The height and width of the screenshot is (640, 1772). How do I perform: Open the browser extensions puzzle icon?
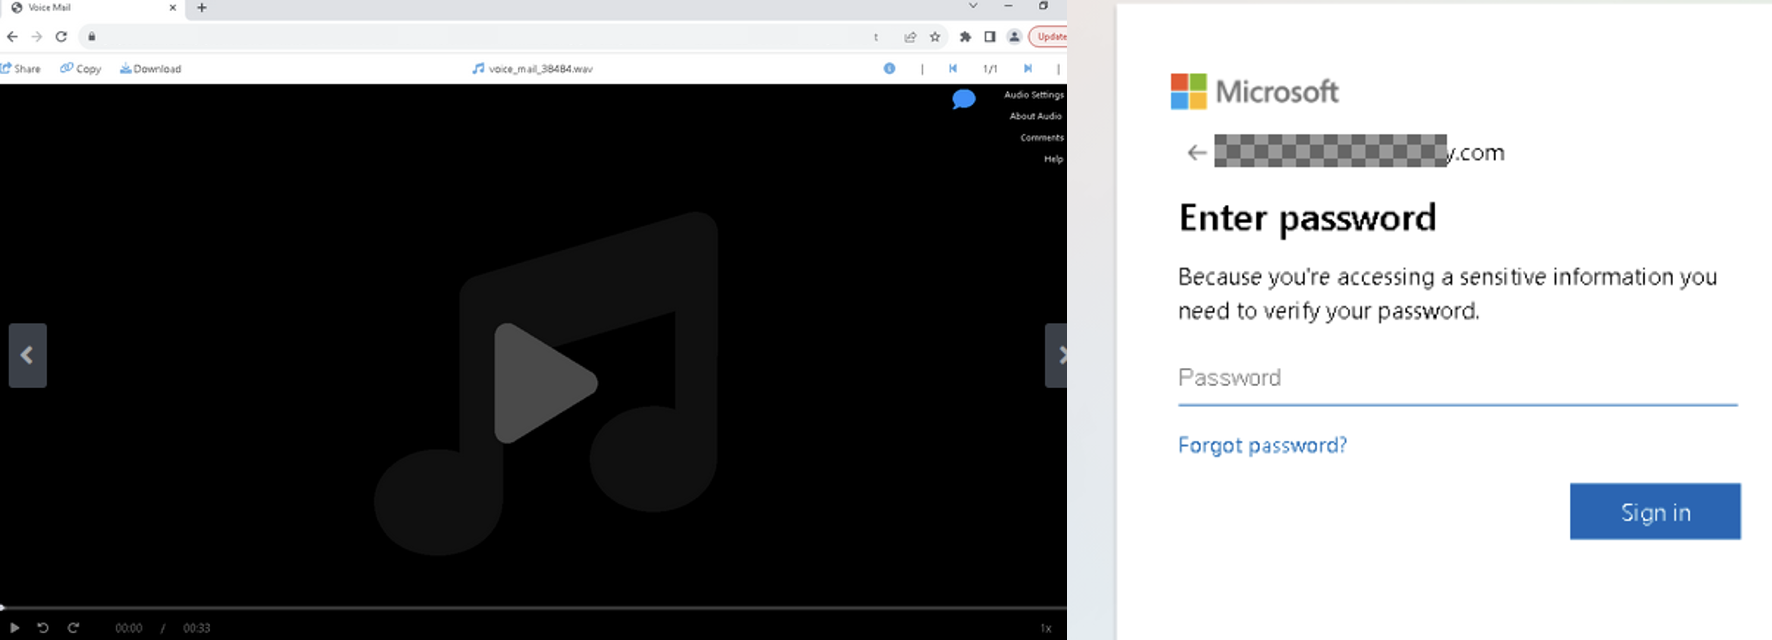coord(965,37)
